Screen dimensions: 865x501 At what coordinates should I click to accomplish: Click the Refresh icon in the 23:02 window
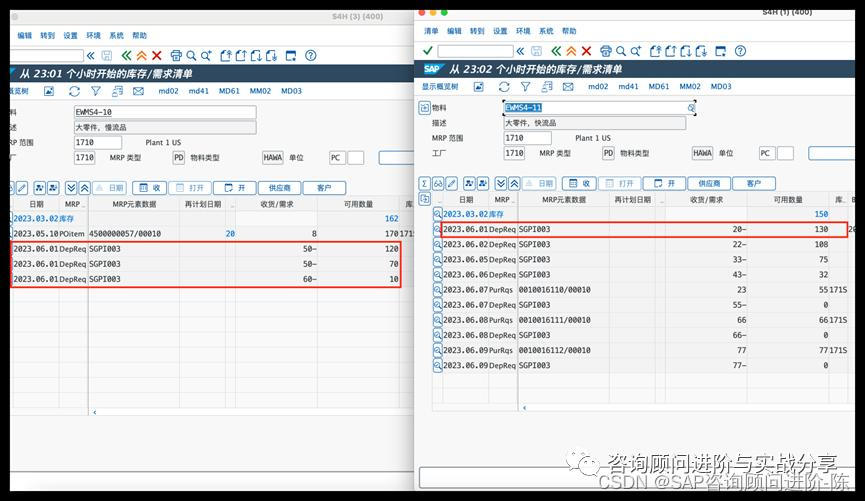[x=504, y=87]
